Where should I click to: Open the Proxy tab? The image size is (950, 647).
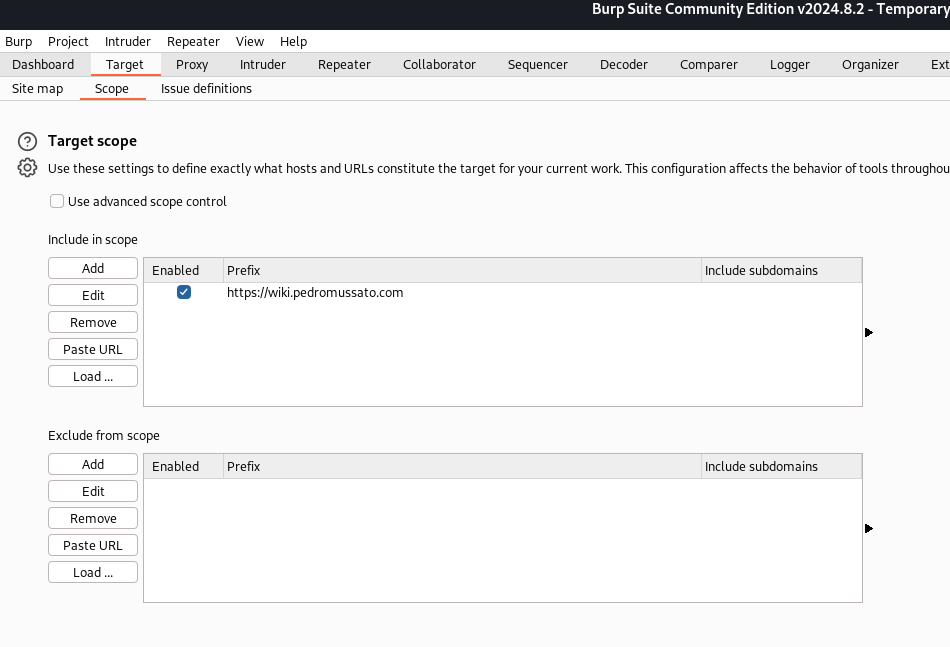tap(192, 65)
